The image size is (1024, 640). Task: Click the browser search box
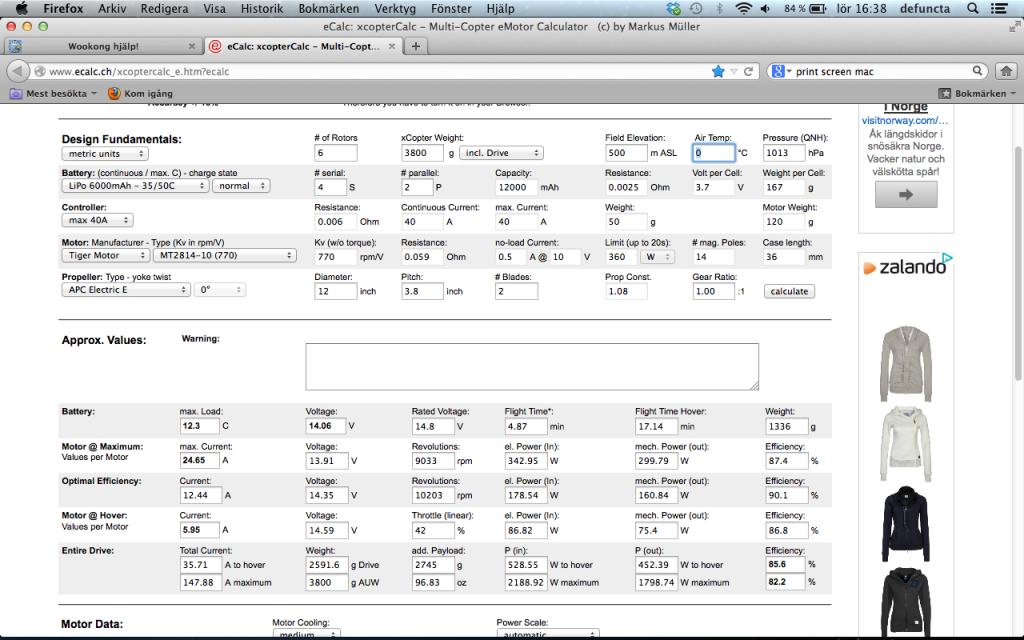click(877, 71)
